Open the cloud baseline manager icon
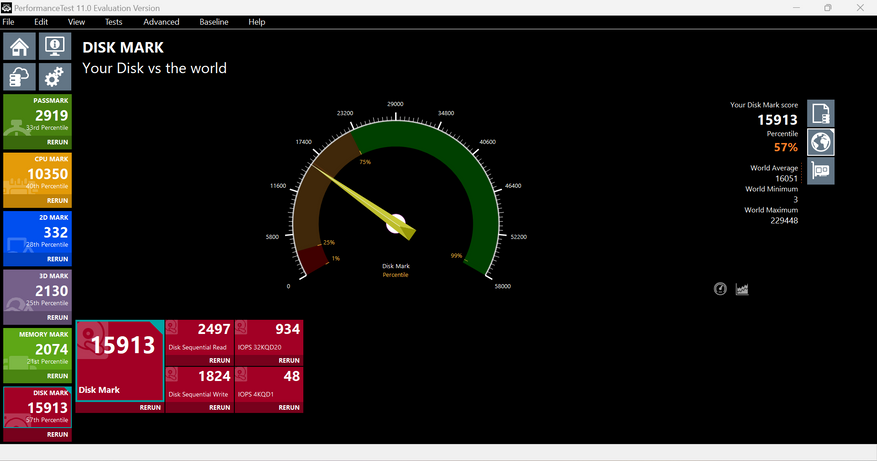Screen dimensions: 877x461 pos(20,77)
